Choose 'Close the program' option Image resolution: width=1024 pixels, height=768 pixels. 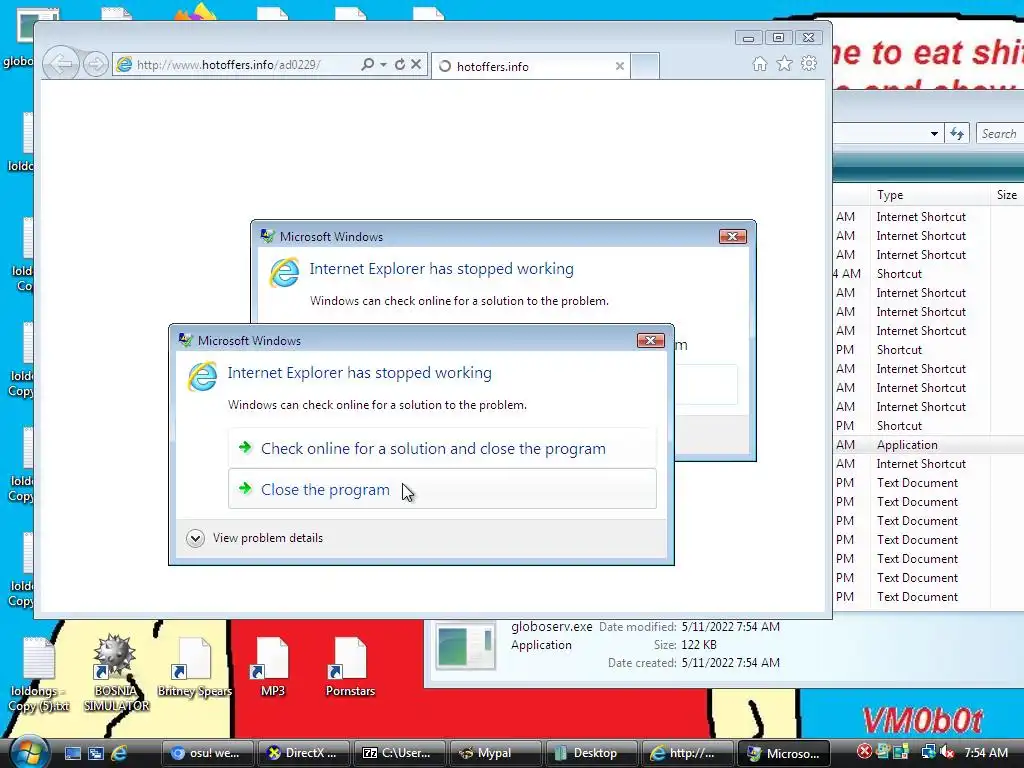(442, 488)
